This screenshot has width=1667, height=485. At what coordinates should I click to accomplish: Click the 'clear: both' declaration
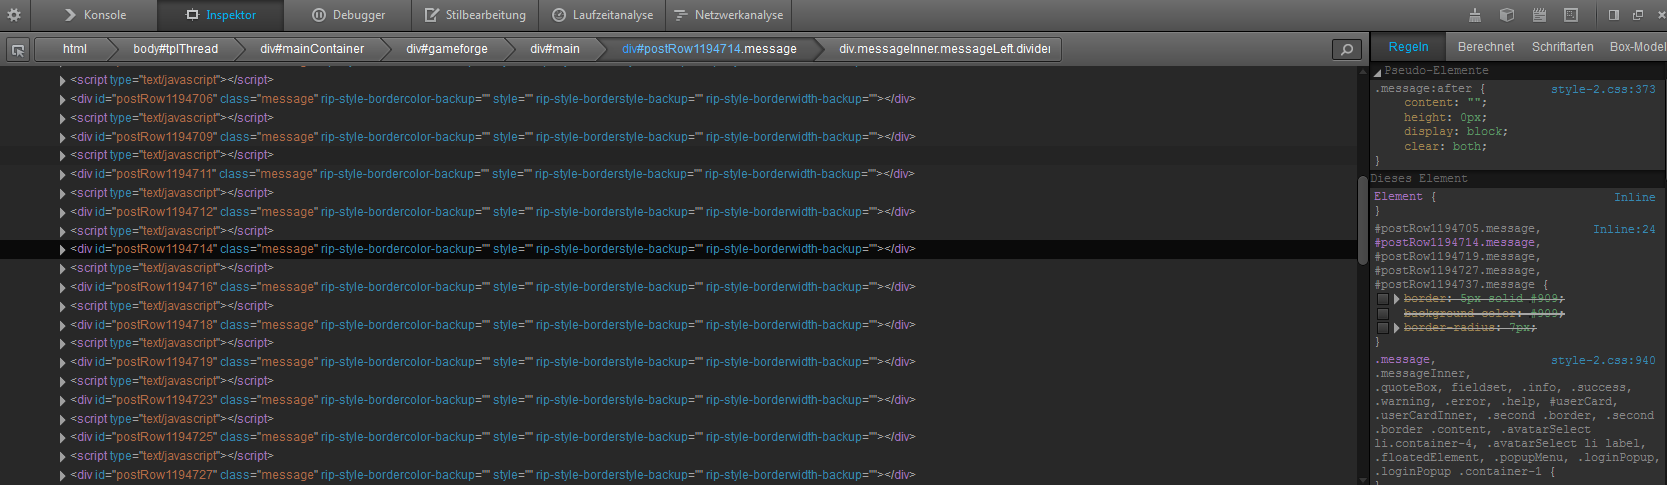(1444, 147)
